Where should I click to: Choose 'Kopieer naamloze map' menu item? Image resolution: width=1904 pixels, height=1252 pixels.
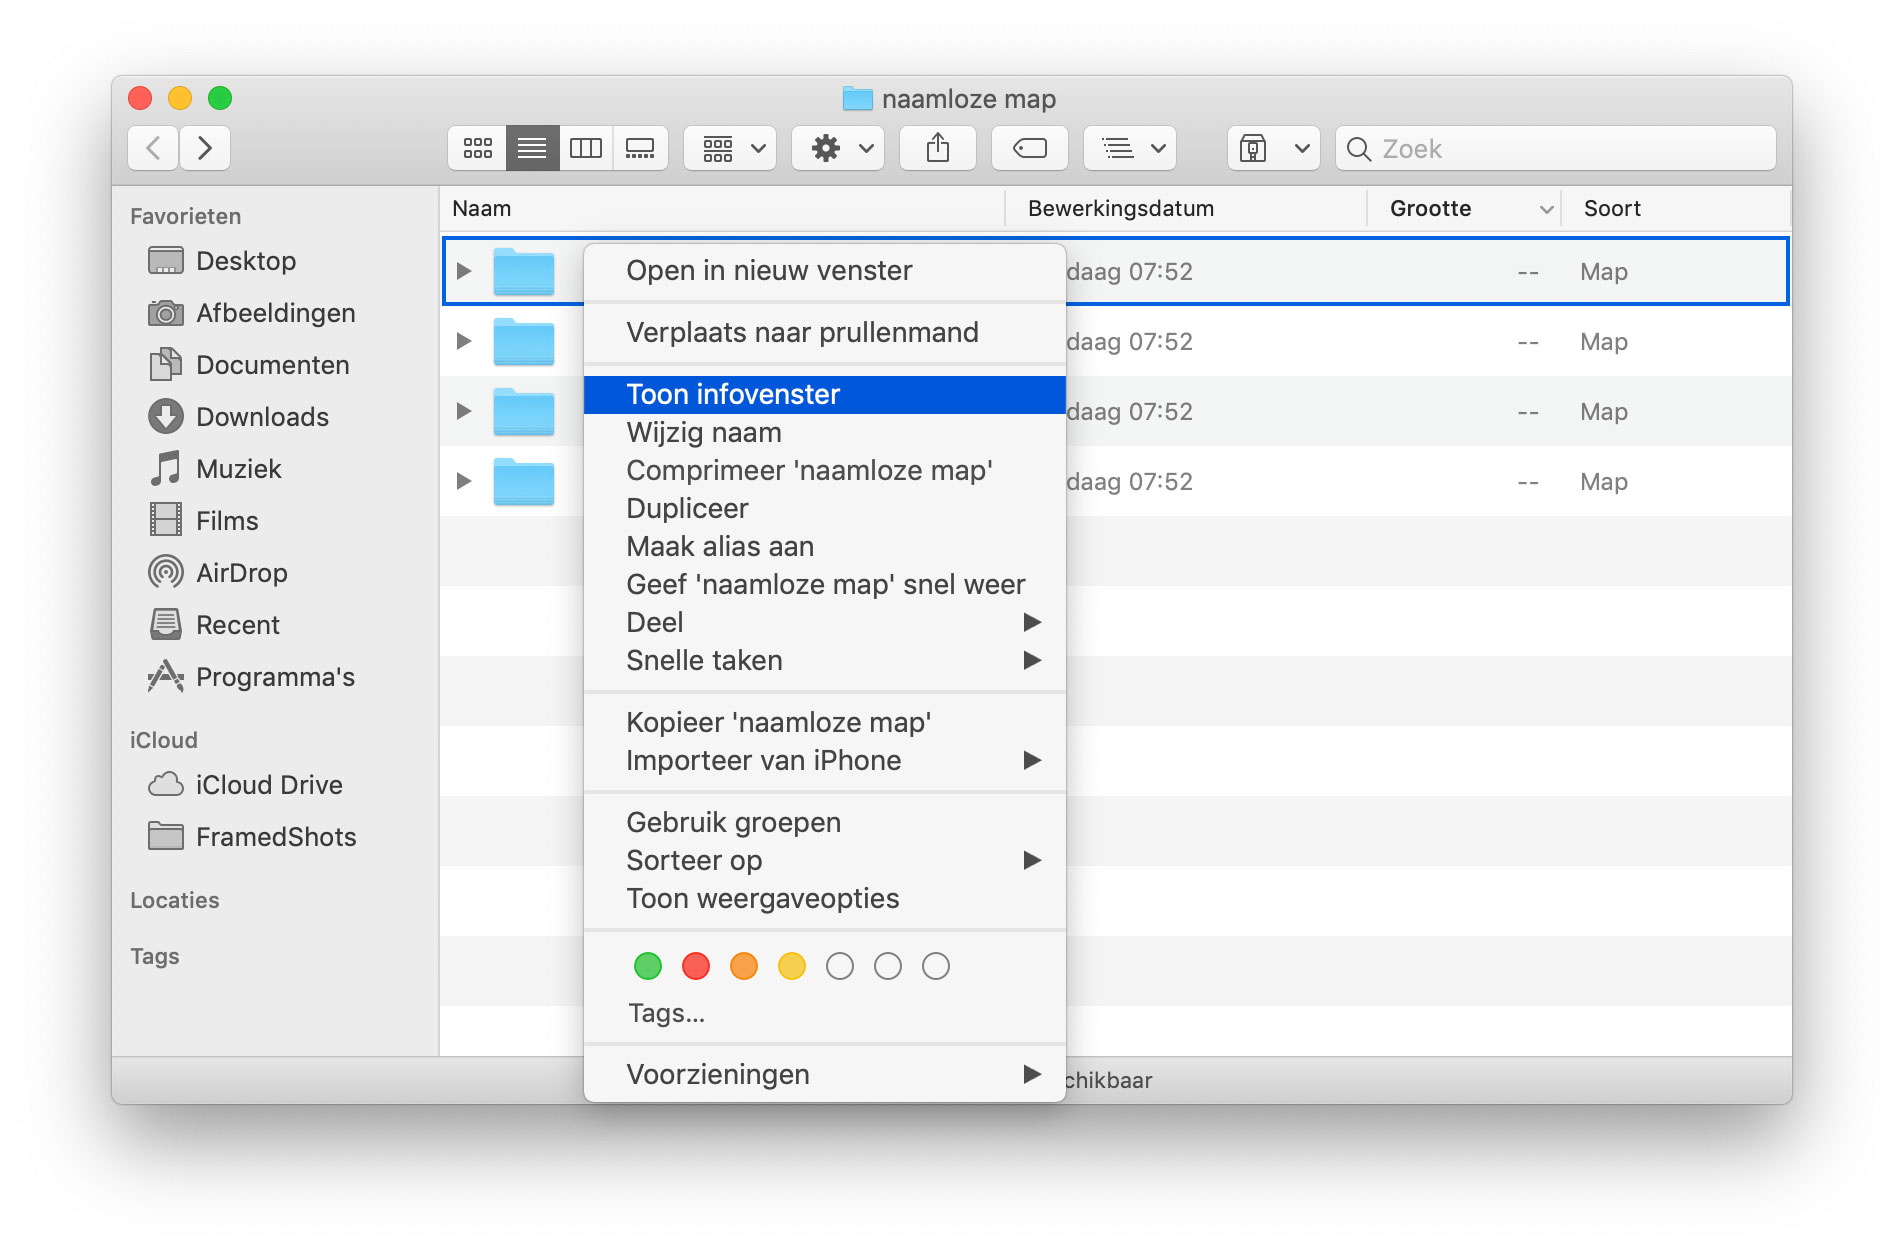[x=825, y=723]
